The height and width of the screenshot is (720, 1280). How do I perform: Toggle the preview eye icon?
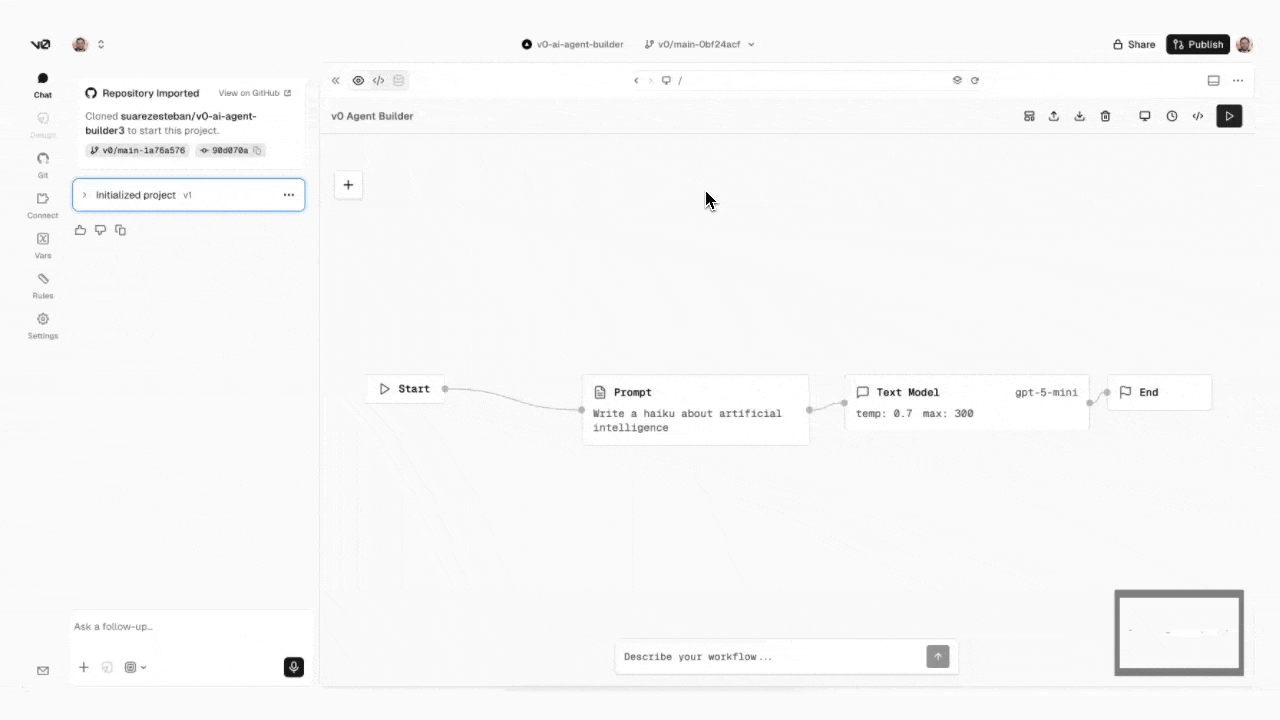(358, 80)
